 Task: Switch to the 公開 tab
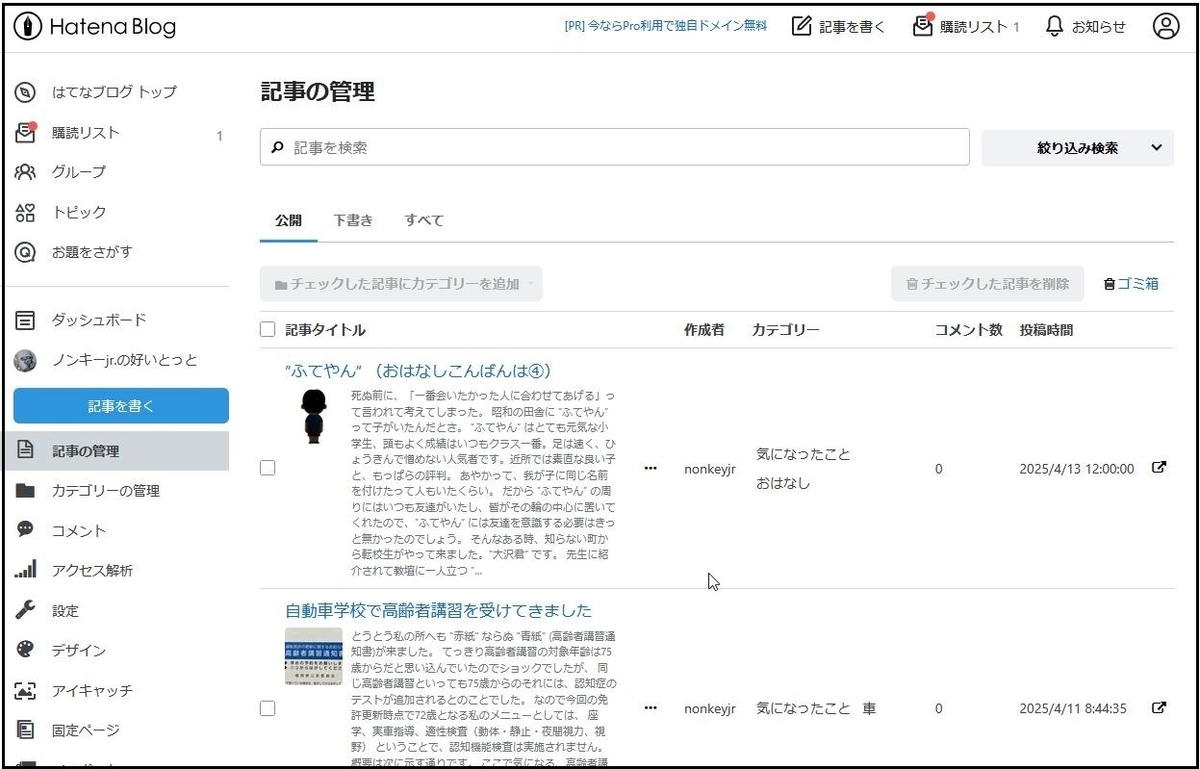pos(289,220)
